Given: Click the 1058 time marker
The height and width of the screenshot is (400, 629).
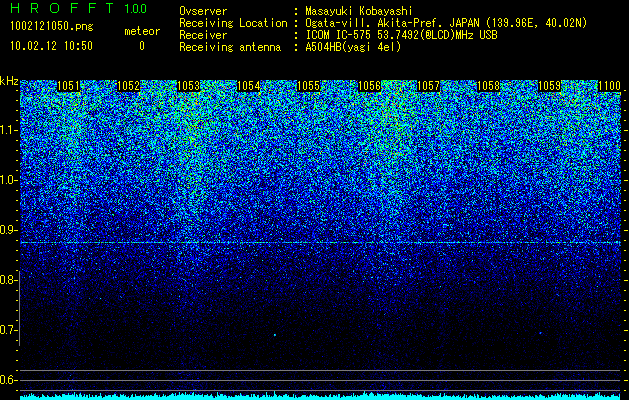Looking at the screenshot, I should click(x=489, y=86).
